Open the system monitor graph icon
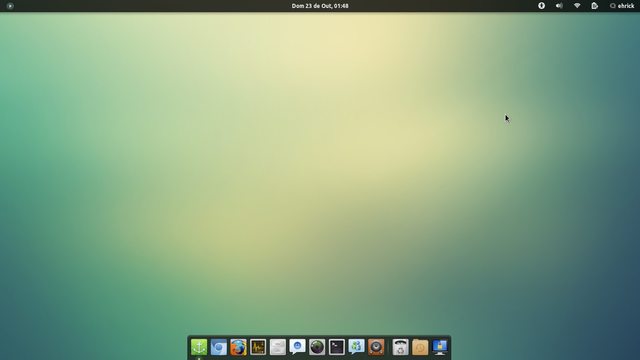This screenshot has width=640, height=360. click(258, 347)
